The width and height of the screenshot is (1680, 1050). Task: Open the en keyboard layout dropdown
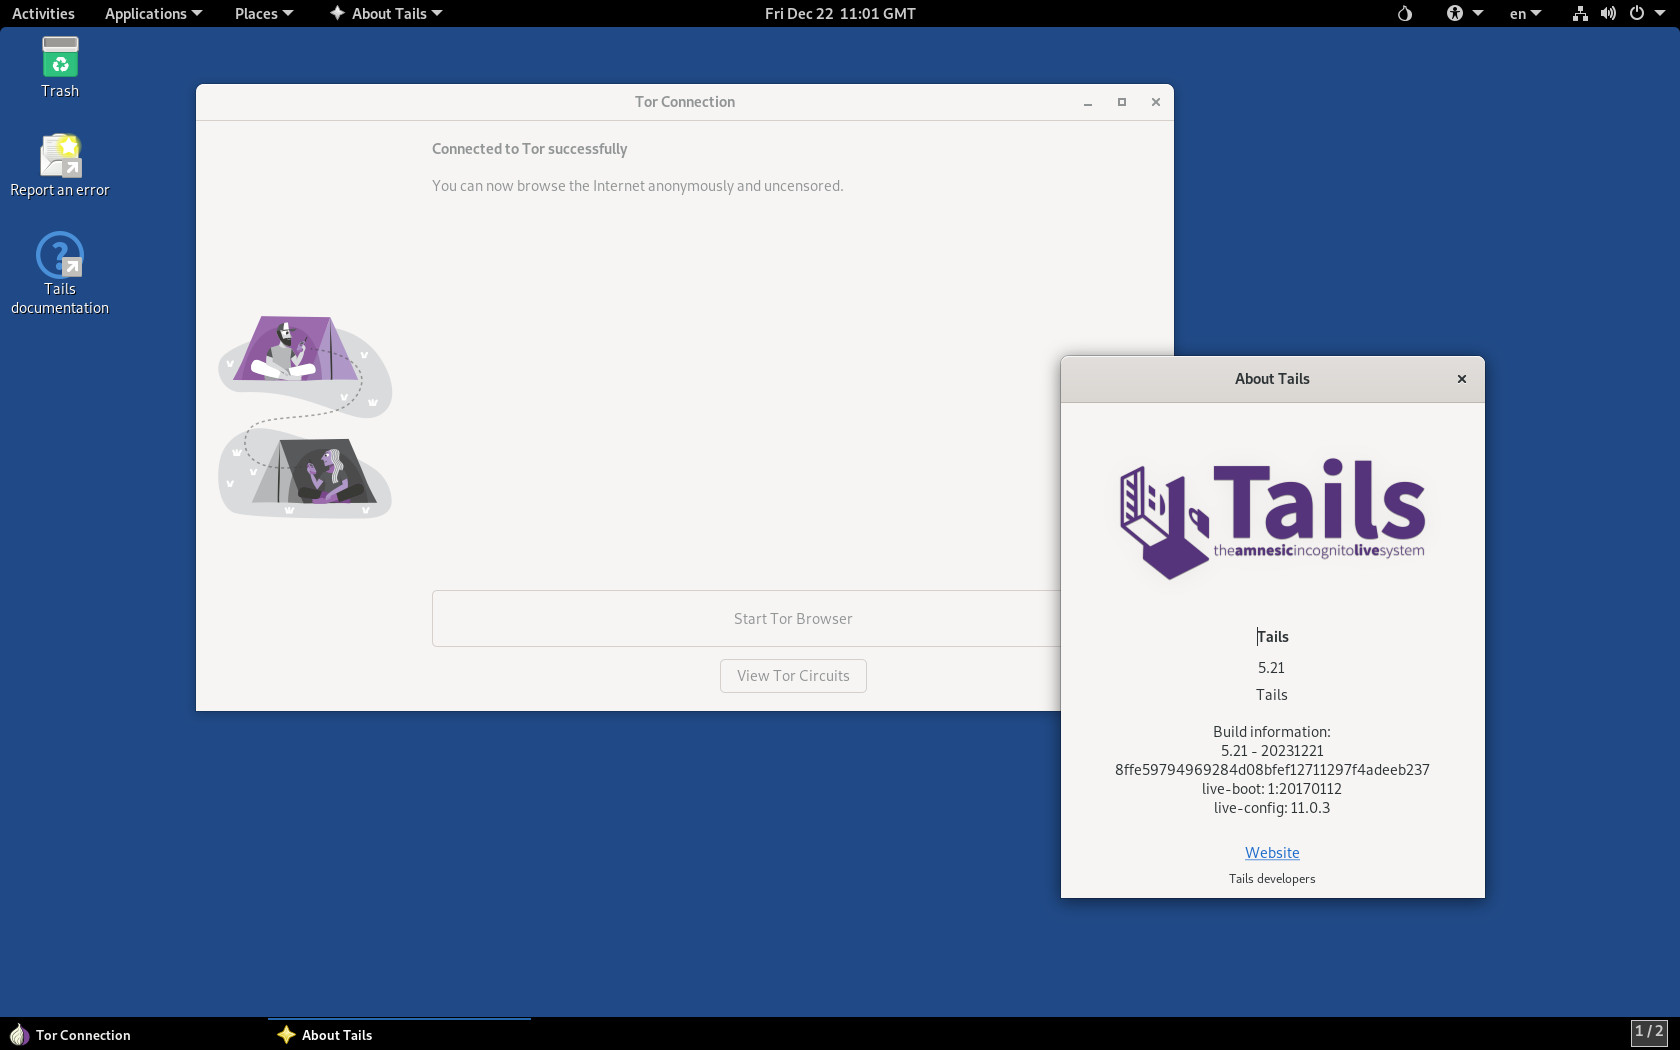point(1526,14)
